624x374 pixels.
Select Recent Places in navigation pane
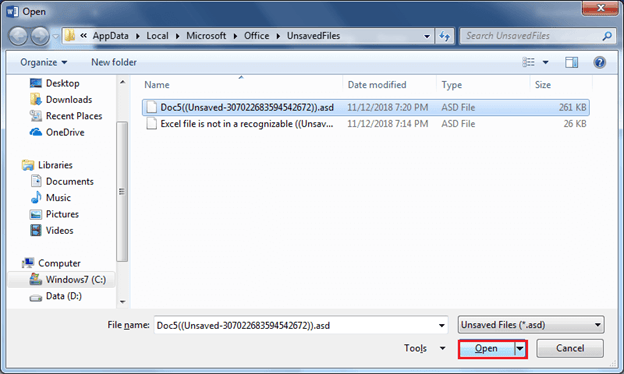[66, 116]
